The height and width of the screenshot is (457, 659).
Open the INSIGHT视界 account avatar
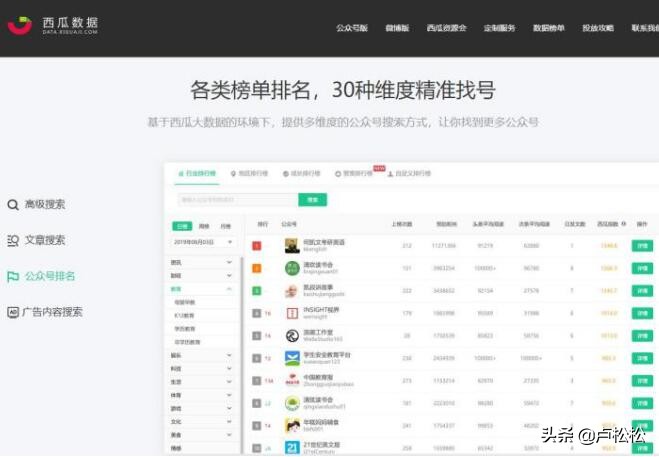[292, 313]
